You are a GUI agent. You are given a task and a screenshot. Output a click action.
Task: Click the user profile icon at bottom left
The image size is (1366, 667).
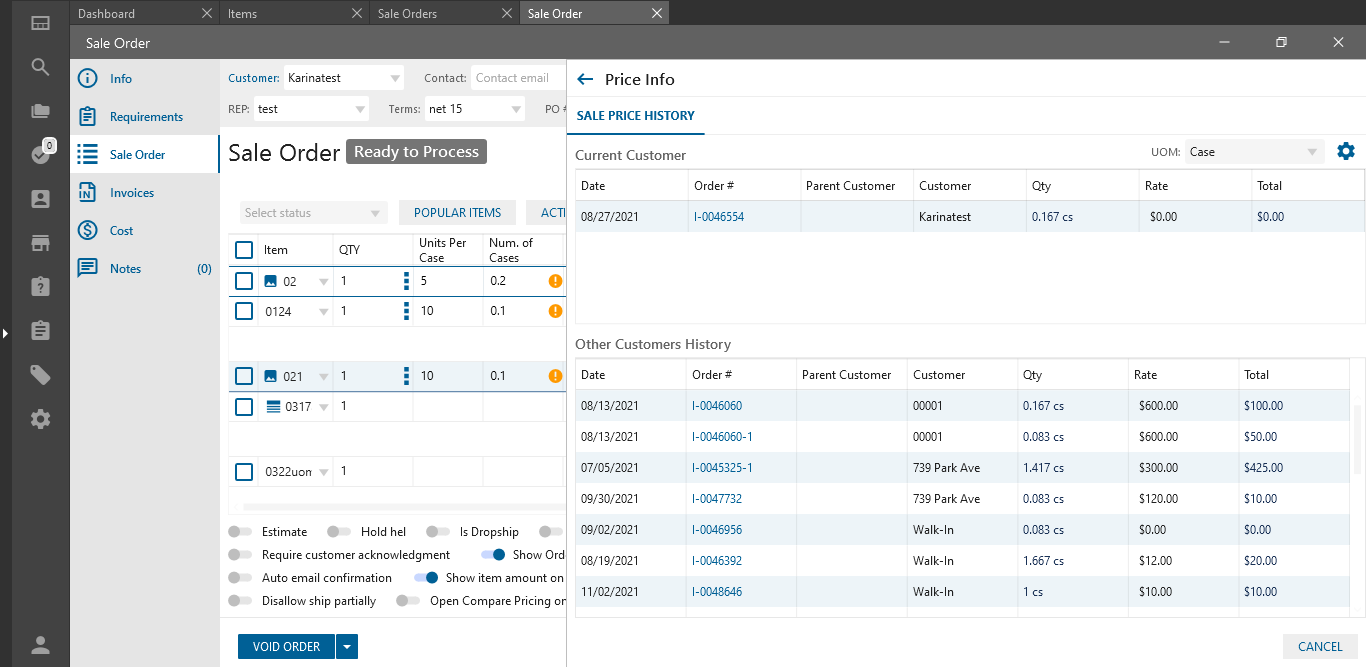40,645
